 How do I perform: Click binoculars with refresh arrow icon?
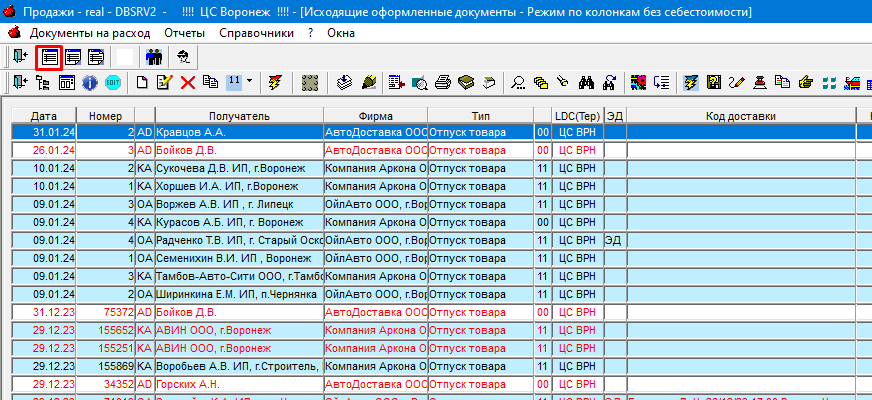610,82
